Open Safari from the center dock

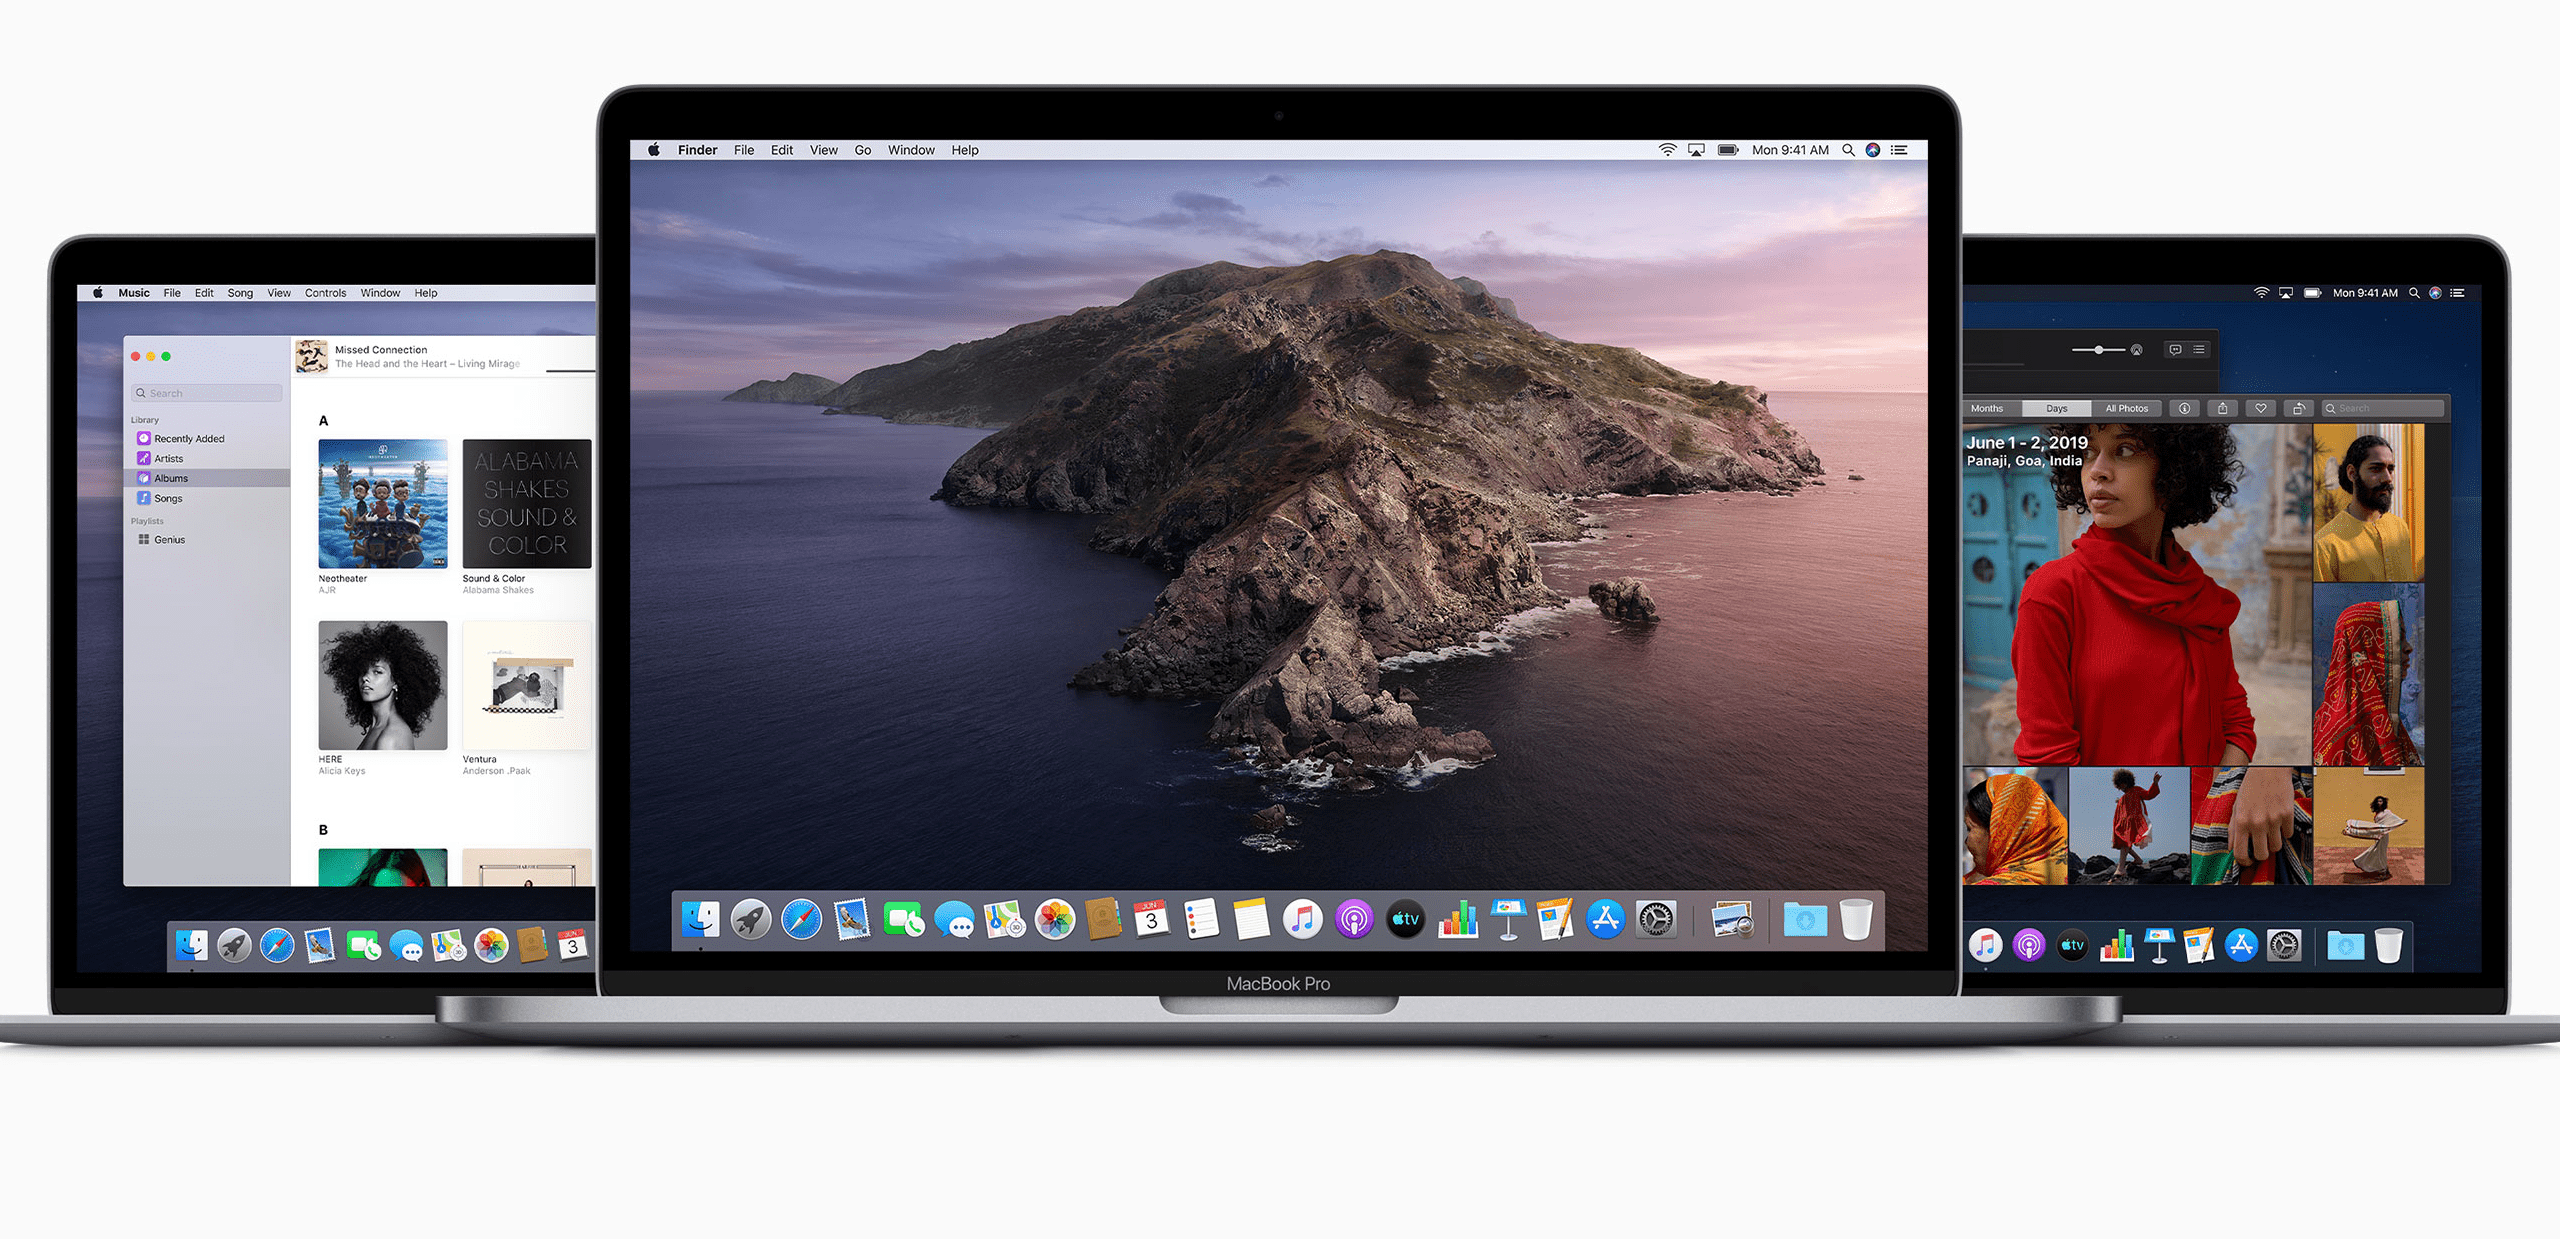801,920
